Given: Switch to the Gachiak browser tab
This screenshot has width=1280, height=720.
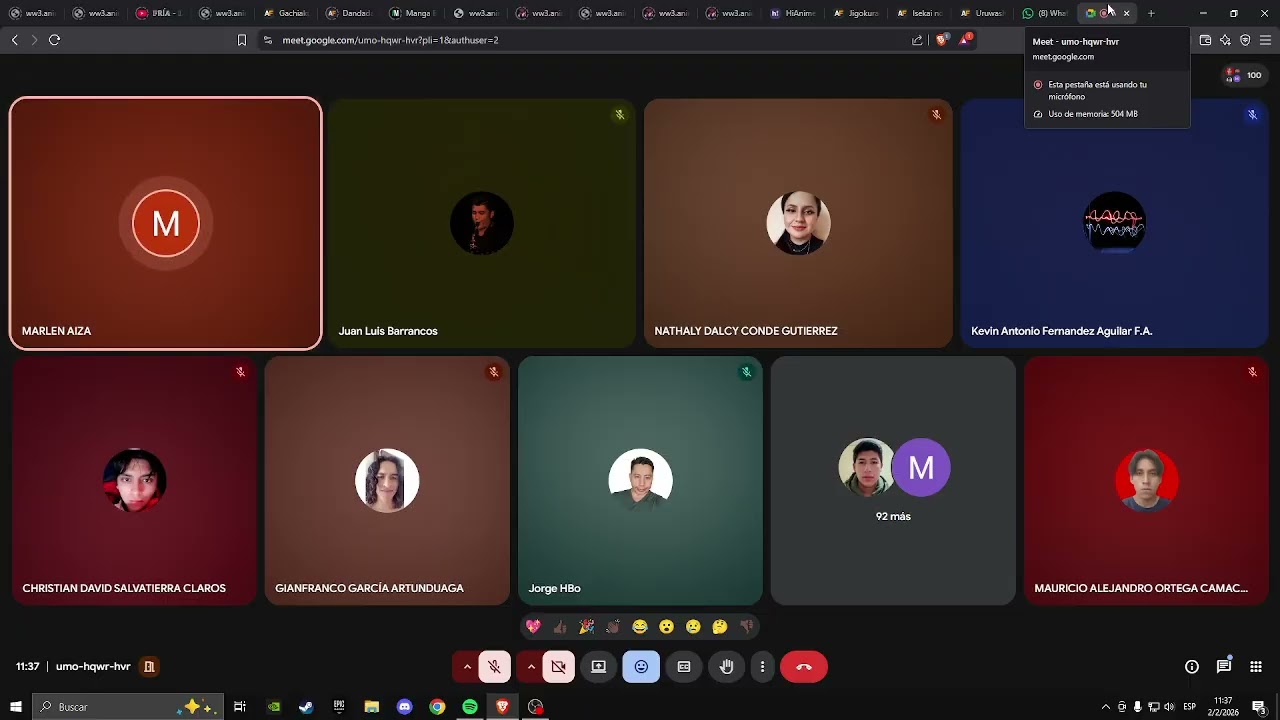Looking at the screenshot, I should [x=287, y=13].
